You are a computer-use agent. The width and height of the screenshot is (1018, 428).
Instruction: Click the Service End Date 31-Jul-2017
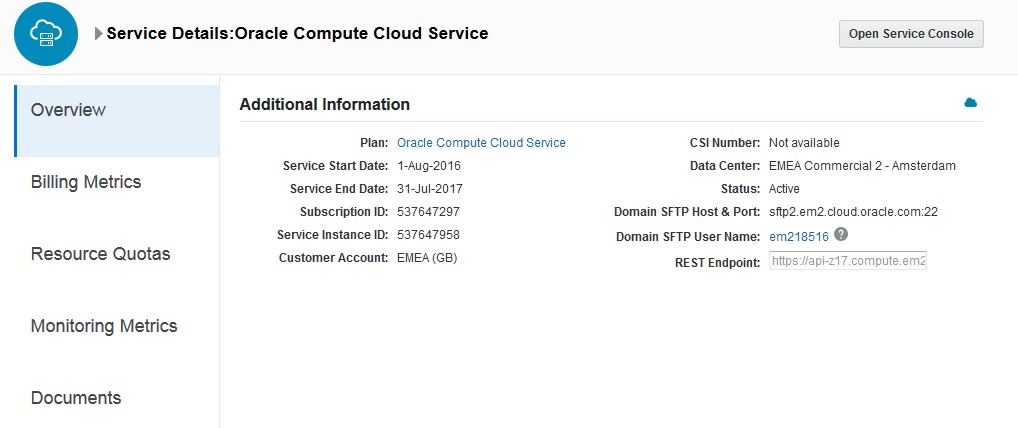pyautogui.click(x=430, y=189)
